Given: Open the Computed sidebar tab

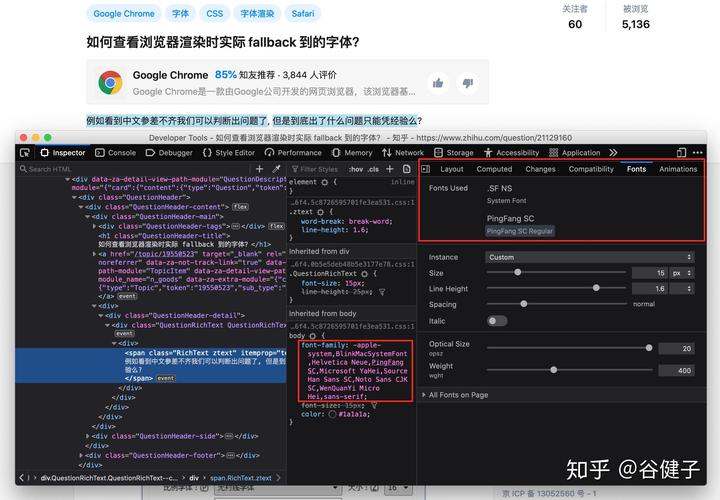Looking at the screenshot, I should 494,169.
